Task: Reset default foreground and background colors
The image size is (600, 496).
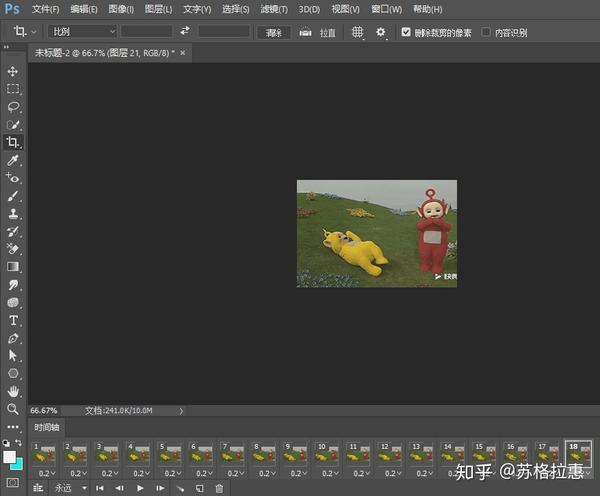Action: (x=7, y=443)
